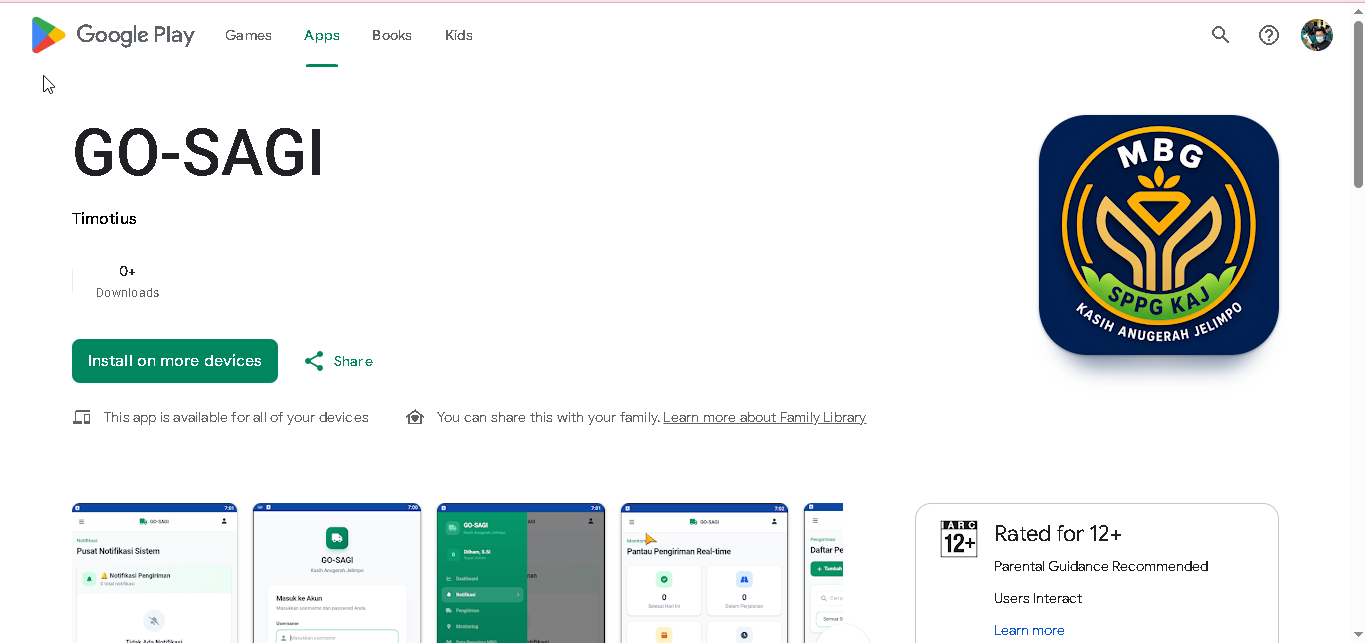Image resolution: width=1365 pixels, height=643 pixels.
Task: Click the 12+ rating badge
Action: coord(959,539)
